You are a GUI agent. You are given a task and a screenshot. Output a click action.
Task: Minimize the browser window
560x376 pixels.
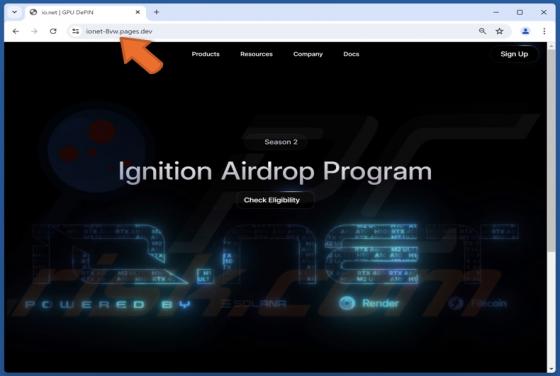(x=496, y=12)
